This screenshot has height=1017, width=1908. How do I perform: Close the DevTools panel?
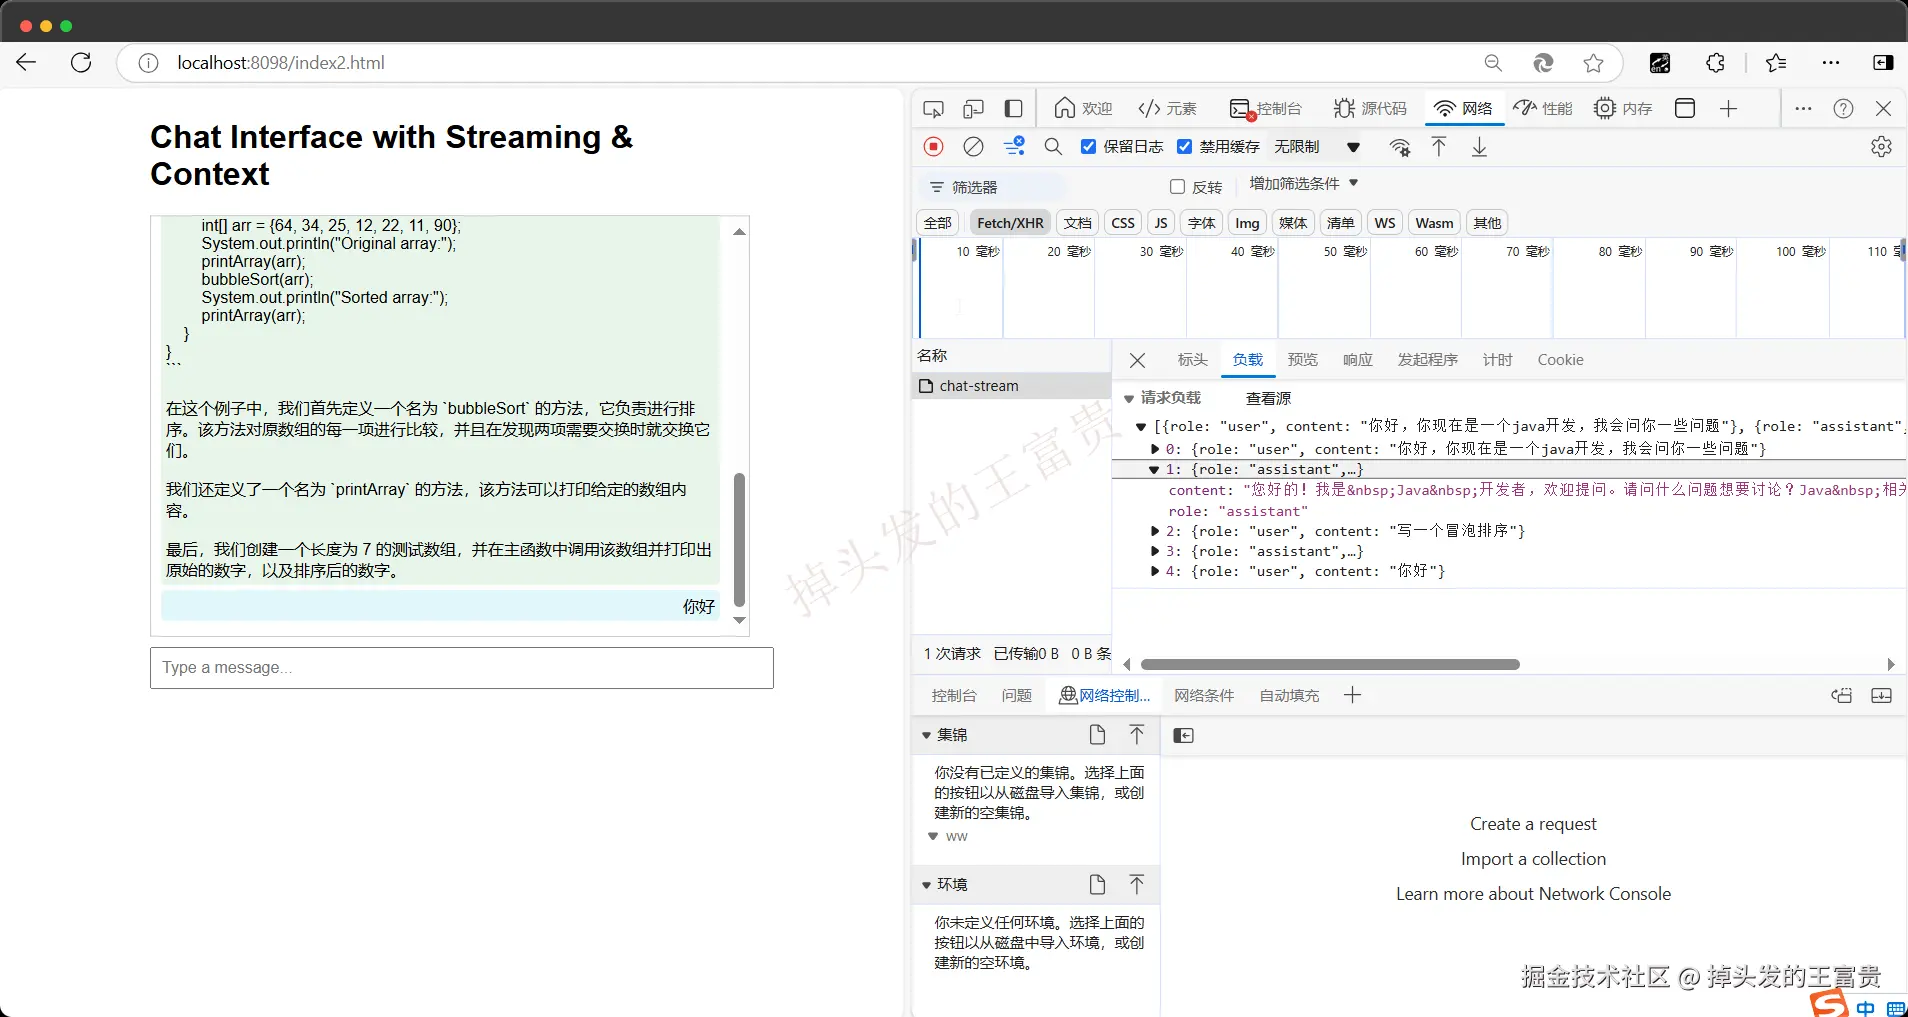coord(1884,108)
